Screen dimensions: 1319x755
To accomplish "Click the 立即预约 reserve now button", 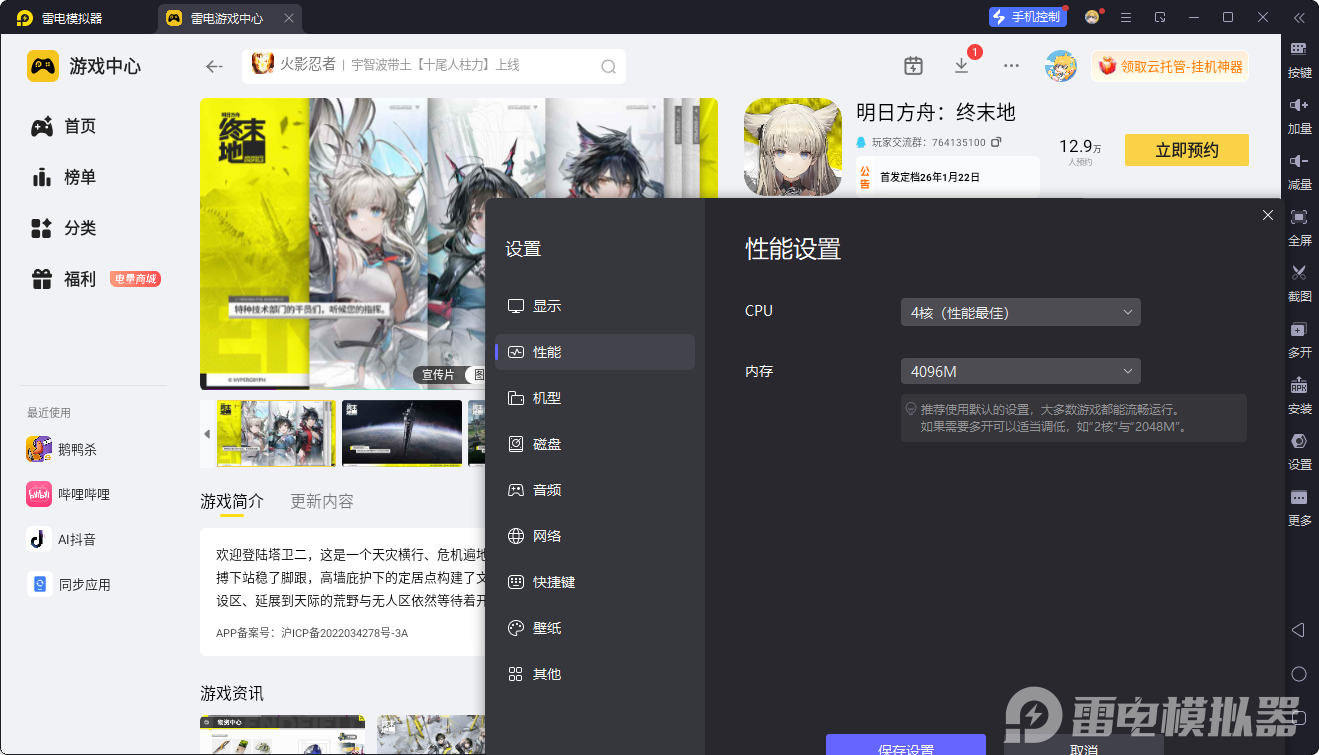I will 1186,150.
